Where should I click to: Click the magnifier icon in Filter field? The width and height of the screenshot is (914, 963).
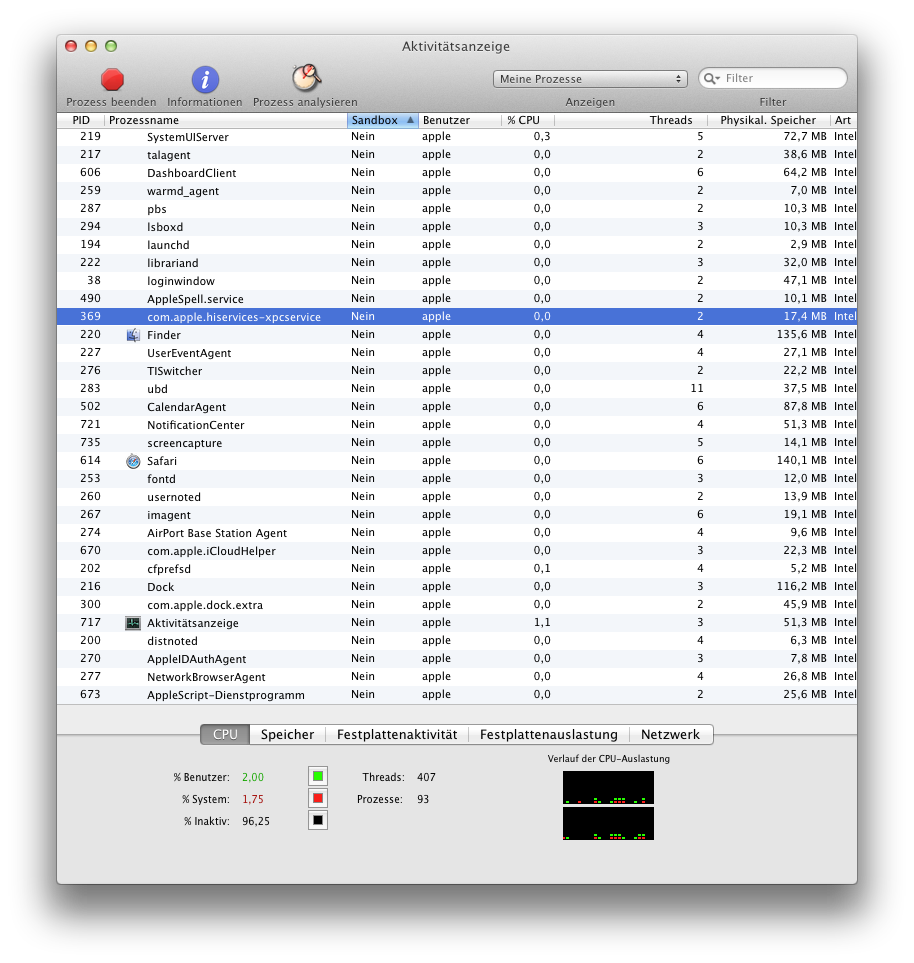pos(712,79)
